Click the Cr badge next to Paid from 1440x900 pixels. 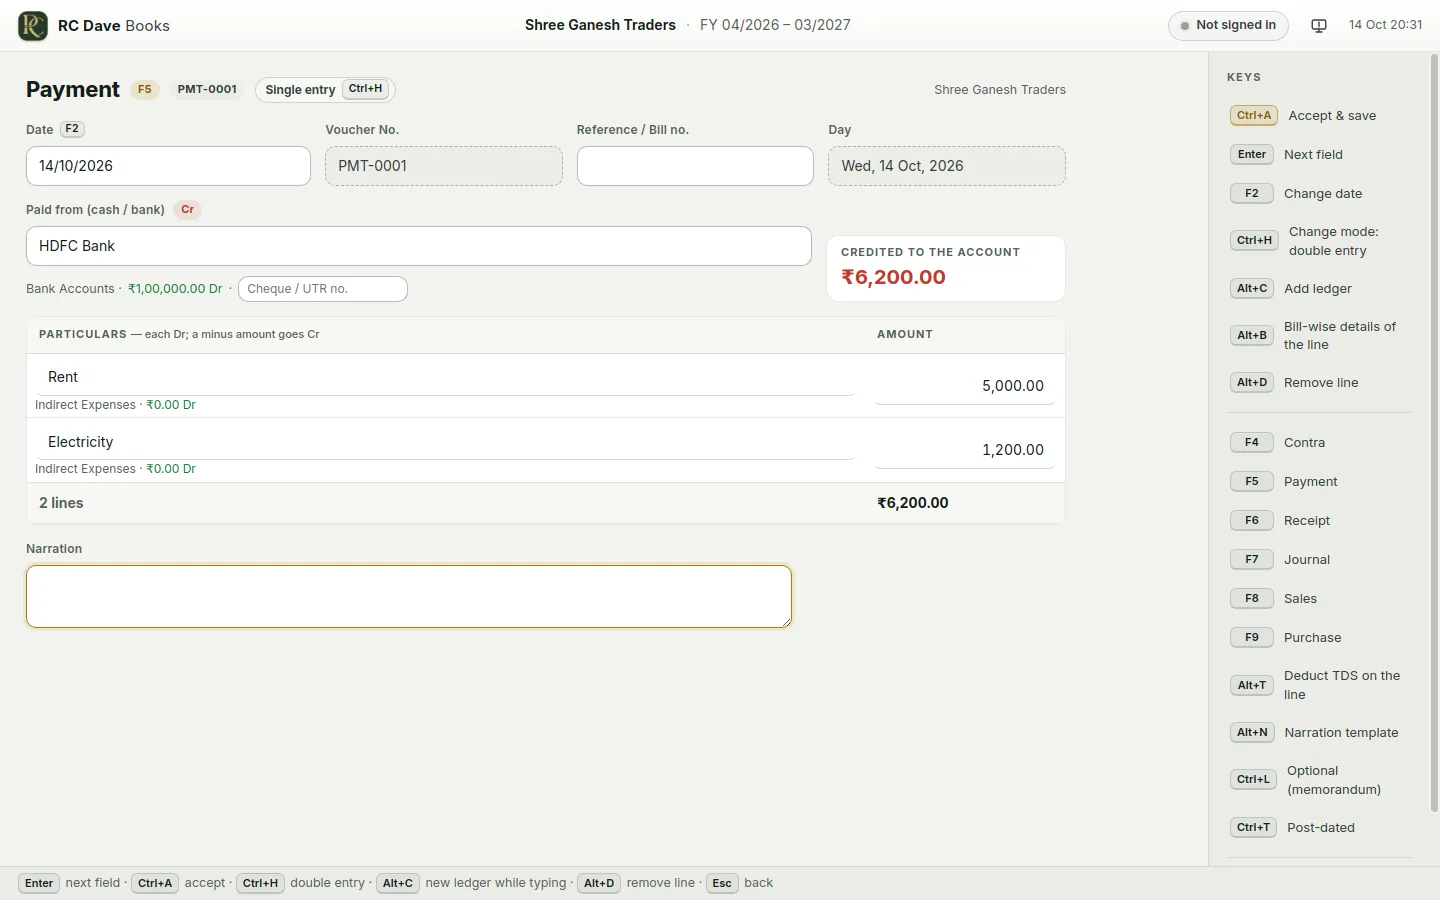click(187, 210)
